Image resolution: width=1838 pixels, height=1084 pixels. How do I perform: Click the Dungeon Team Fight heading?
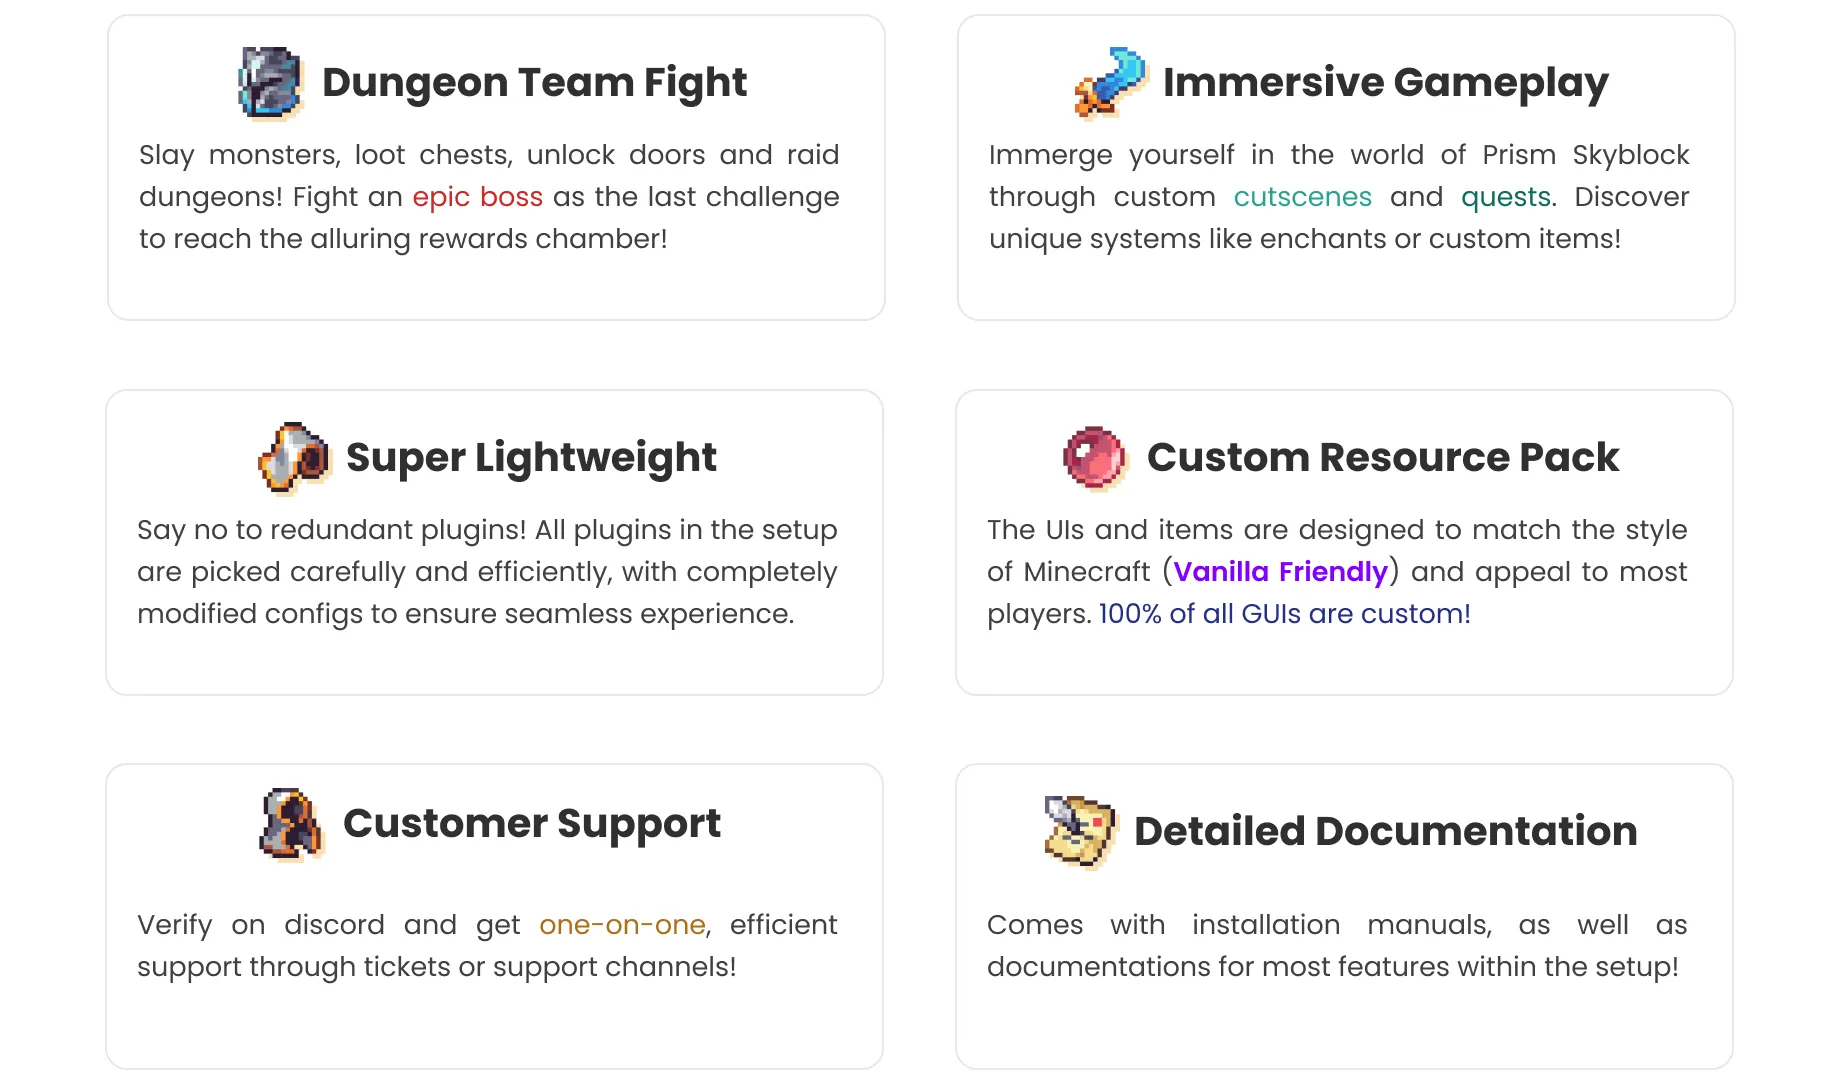click(x=534, y=83)
